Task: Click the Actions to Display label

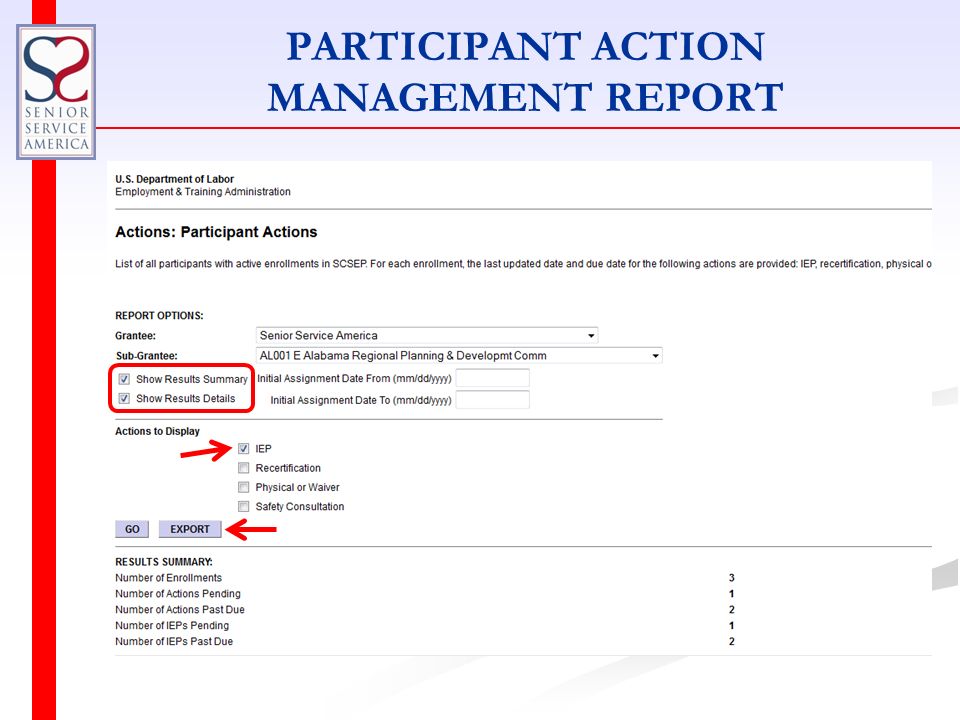Action: pos(157,431)
